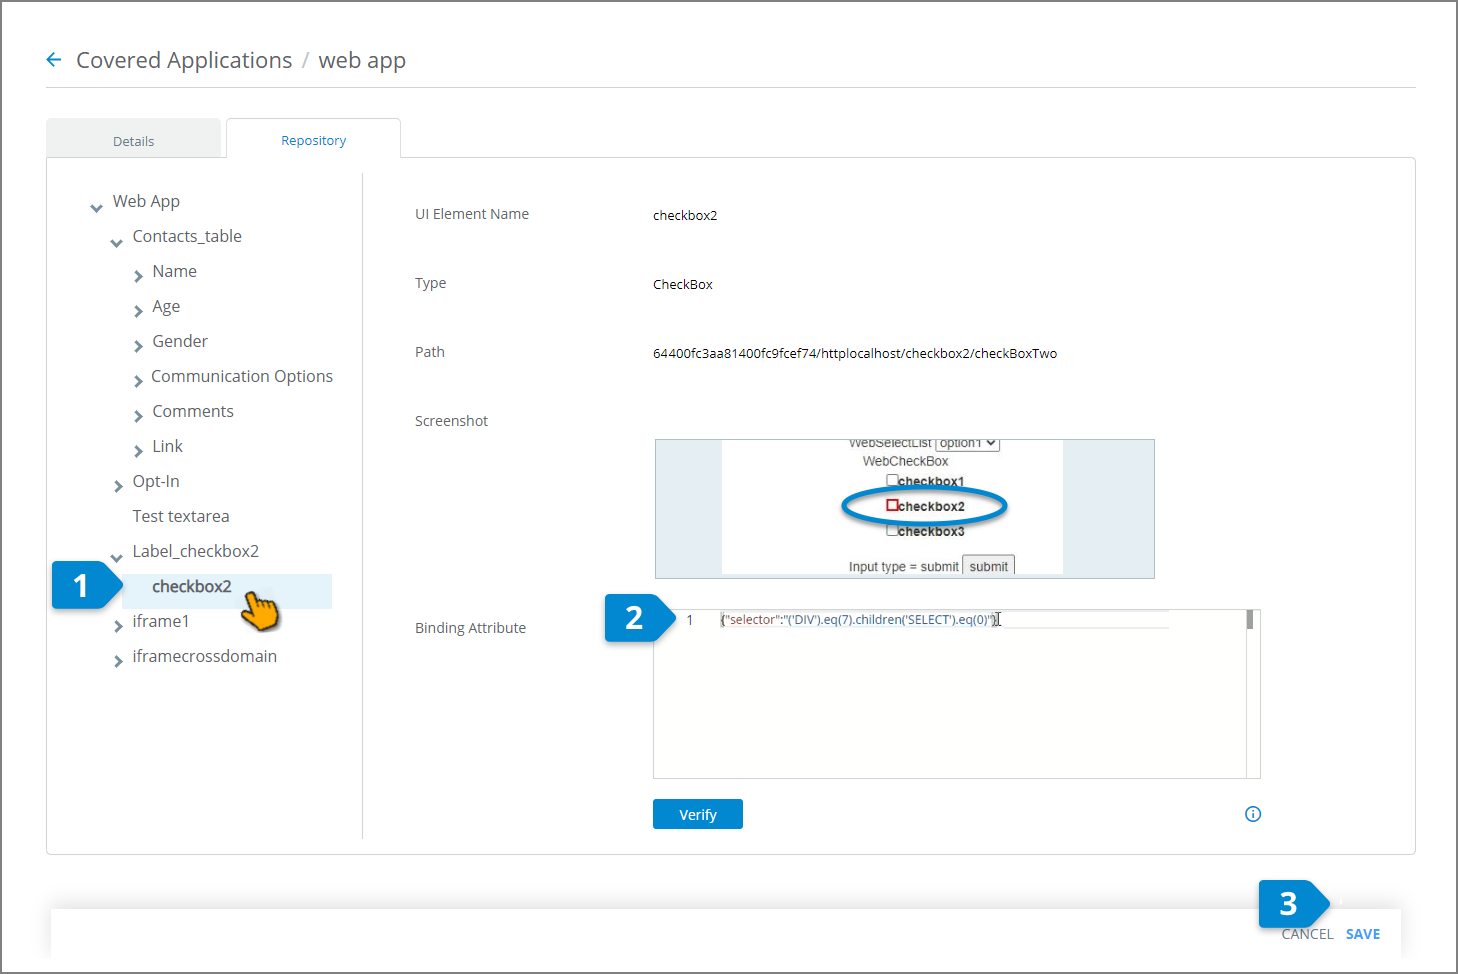Expand the iframe1 node chevron
Viewport: 1458px width, 974px height.
[x=118, y=626]
